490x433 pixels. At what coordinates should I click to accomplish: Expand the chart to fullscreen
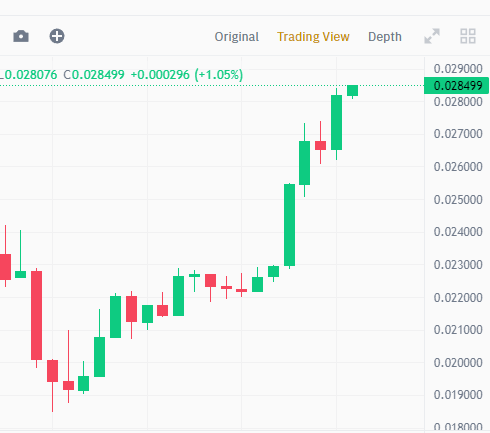point(432,36)
